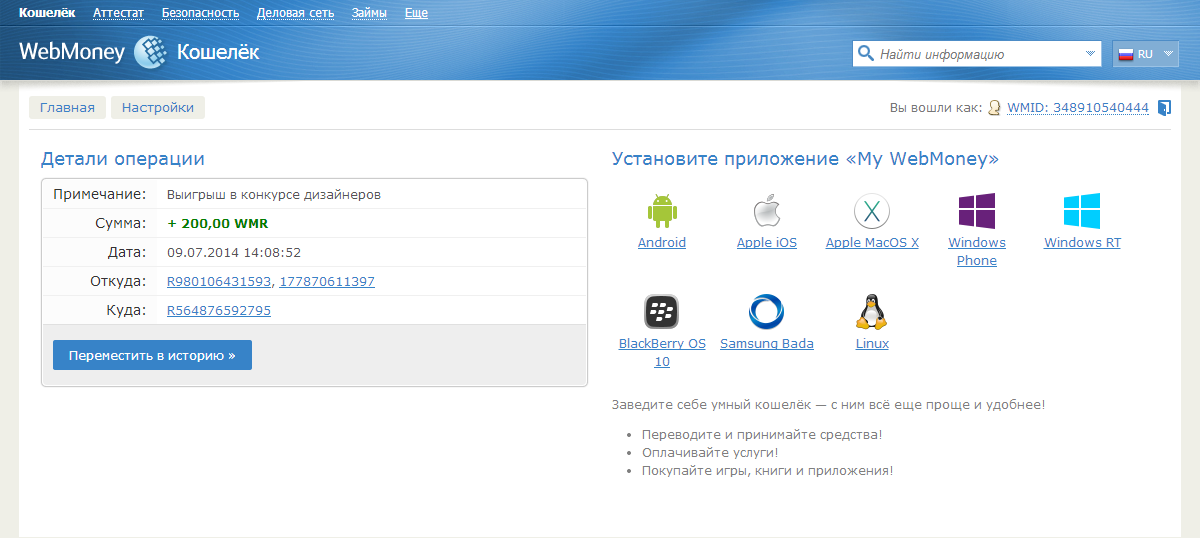
Task: Click the Куда: row label
Action: pos(127,311)
